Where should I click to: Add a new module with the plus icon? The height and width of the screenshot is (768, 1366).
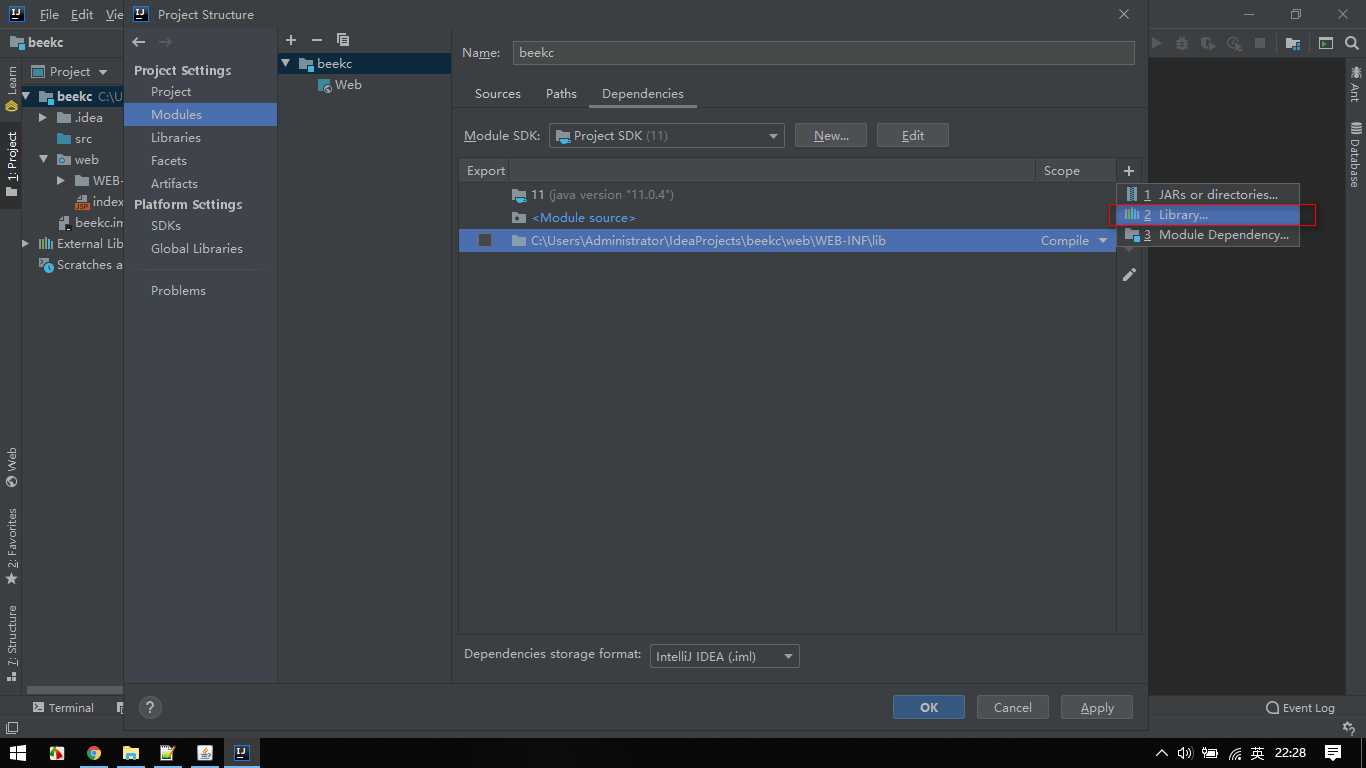tap(291, 40)
